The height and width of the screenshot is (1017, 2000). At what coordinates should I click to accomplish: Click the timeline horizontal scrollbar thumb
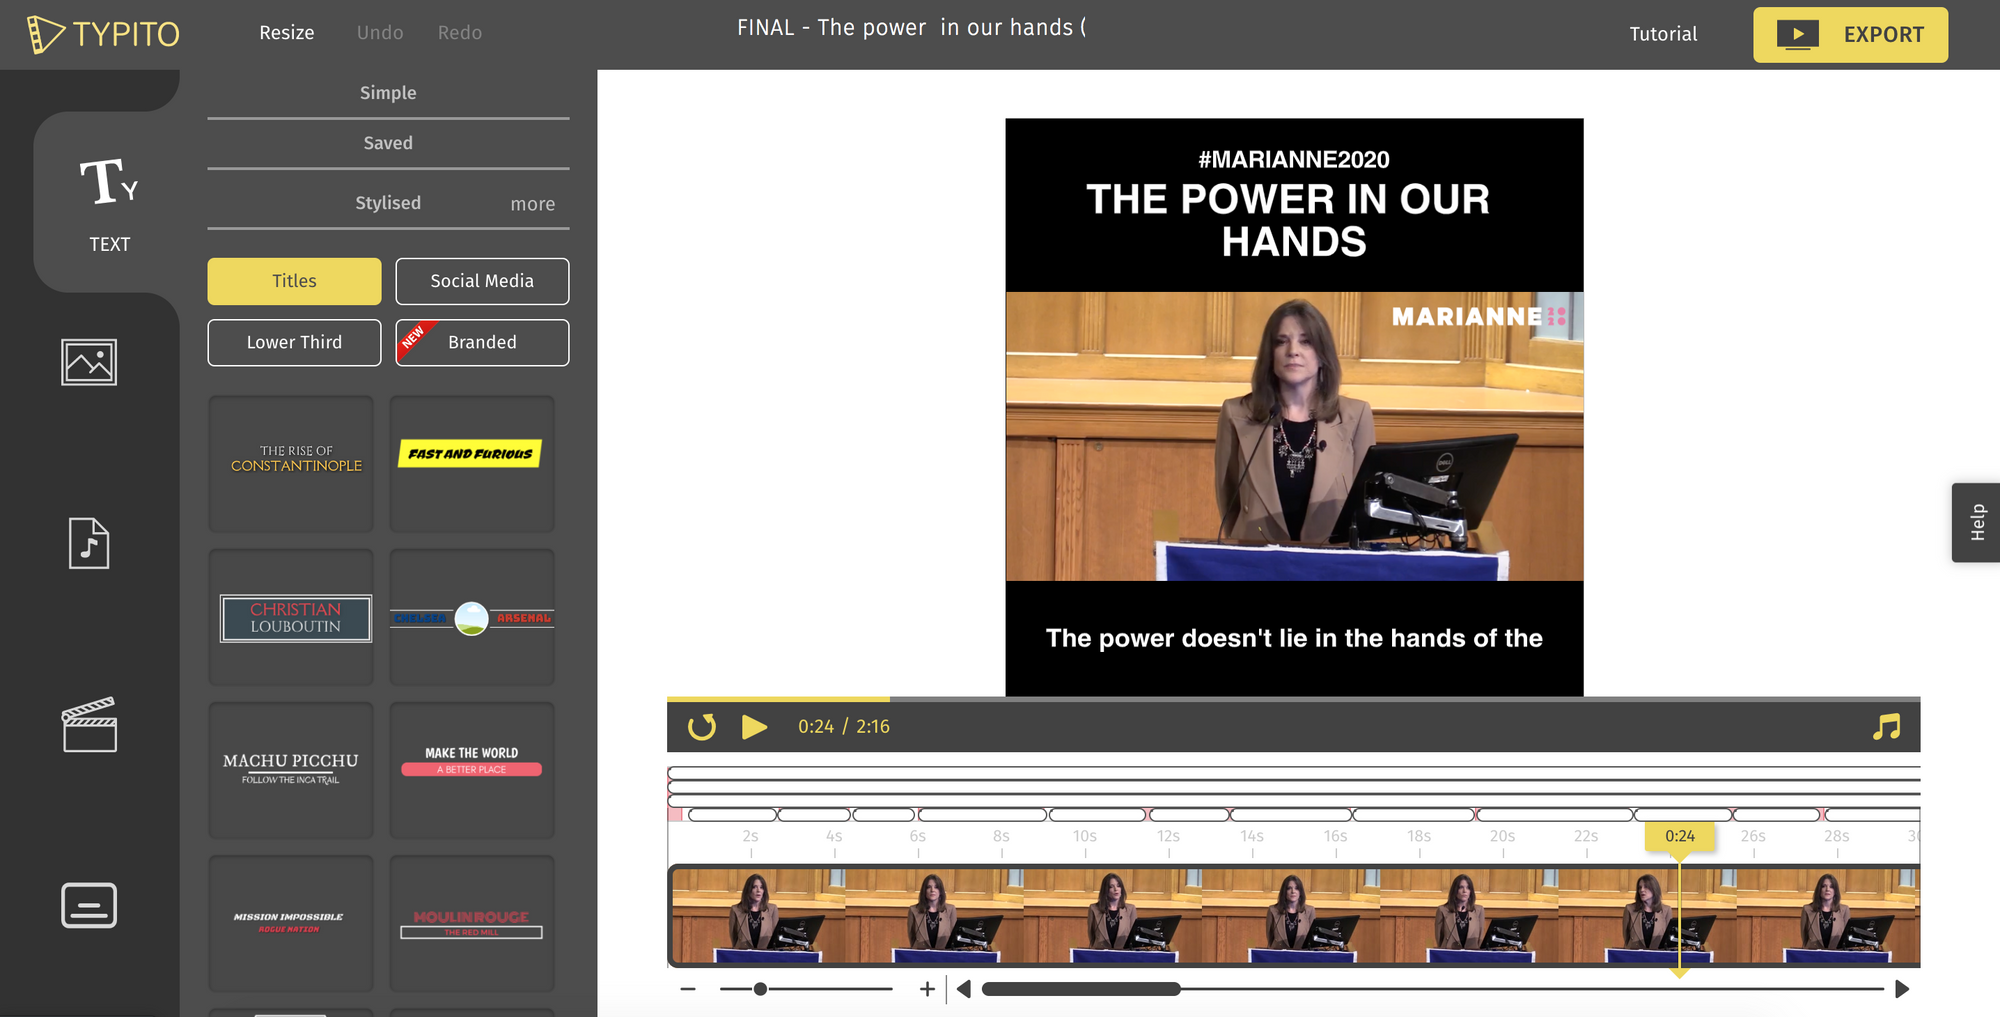point(1081,989)
